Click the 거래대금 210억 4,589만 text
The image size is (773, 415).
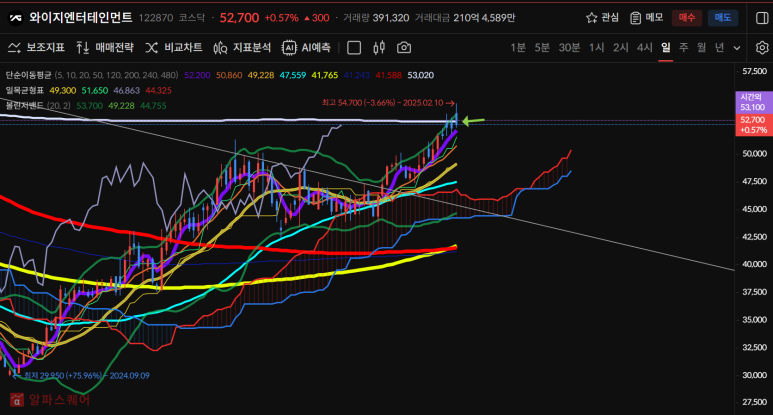[465, 18]
